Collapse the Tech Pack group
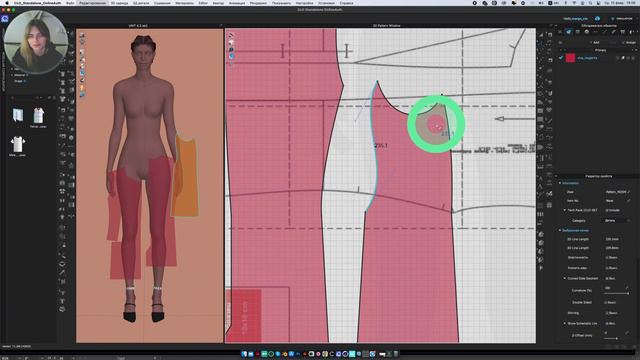Screen dimensions: 640x360 click(x=565, y=210)
